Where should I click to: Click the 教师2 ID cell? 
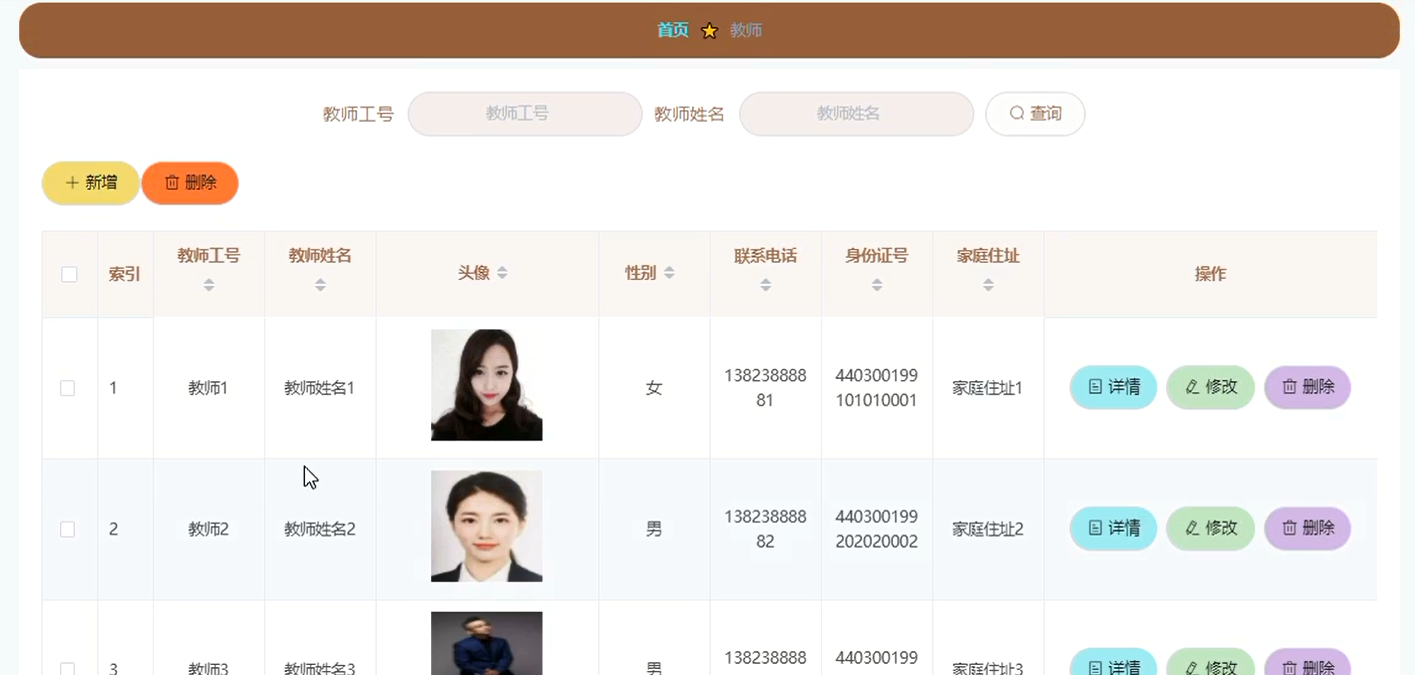(x=208, y=529)
